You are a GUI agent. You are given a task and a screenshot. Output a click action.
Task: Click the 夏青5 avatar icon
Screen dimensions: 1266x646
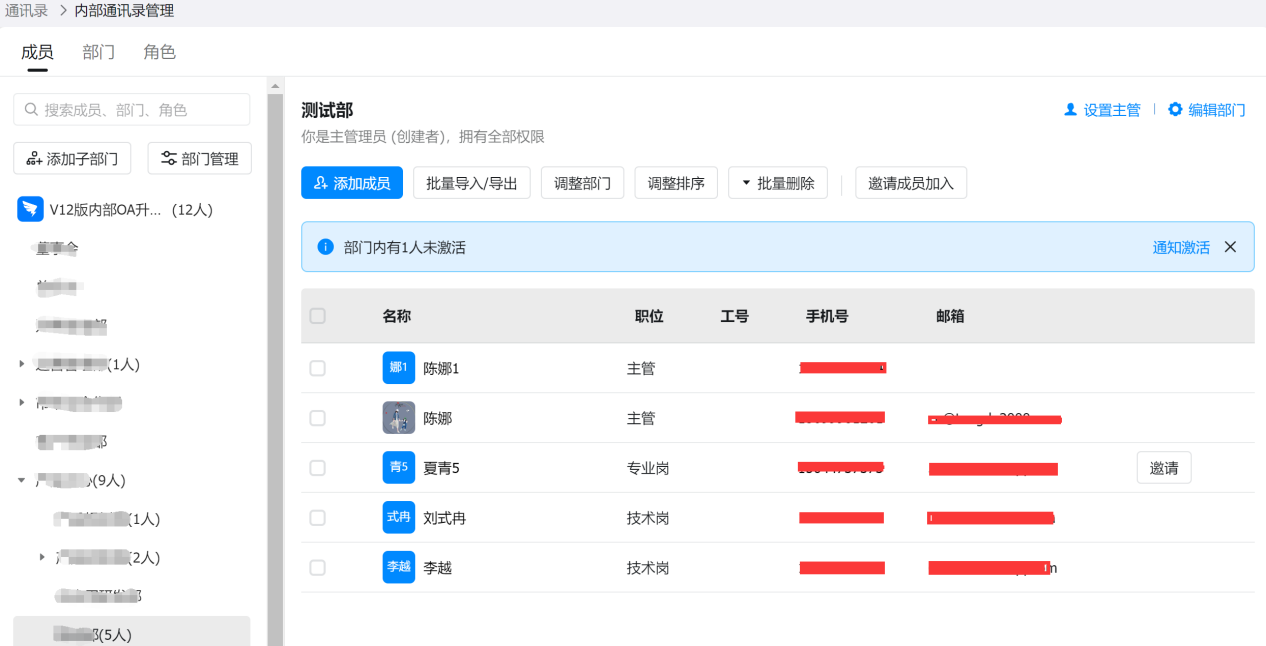click(x=398, y=468)
